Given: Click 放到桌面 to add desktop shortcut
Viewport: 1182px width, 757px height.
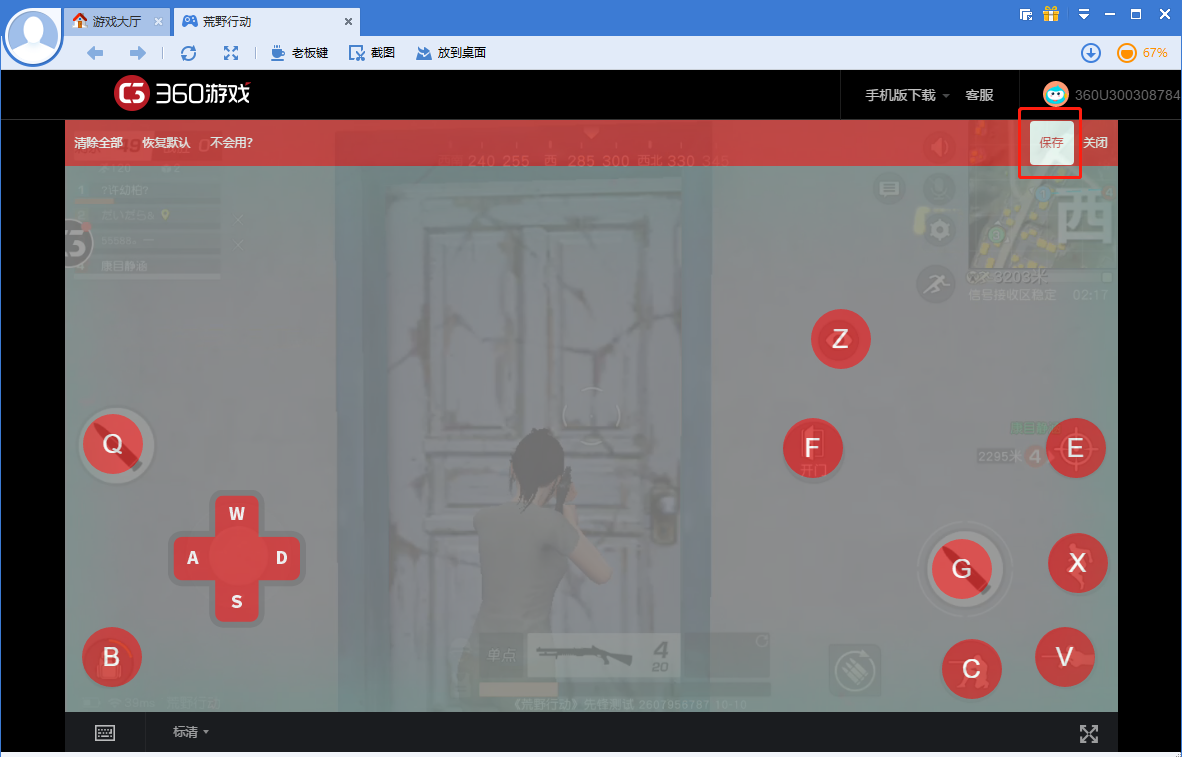Looking at the screenshot, I should pyautogui.click(x=451, y=53).
